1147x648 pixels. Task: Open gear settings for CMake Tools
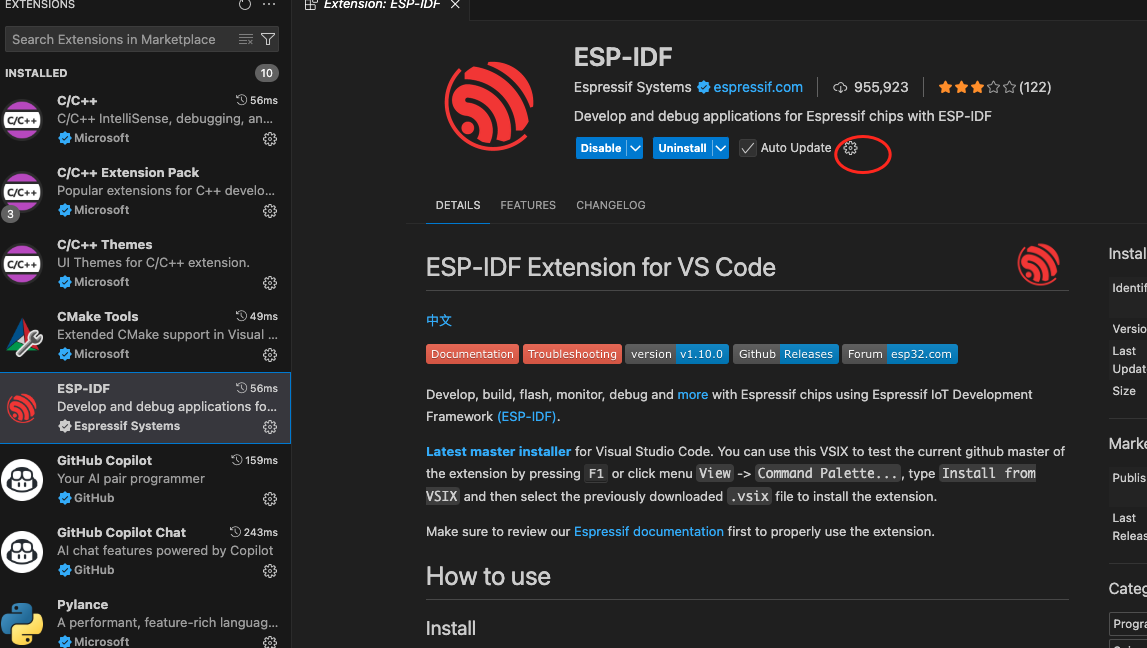pos(270,355)
